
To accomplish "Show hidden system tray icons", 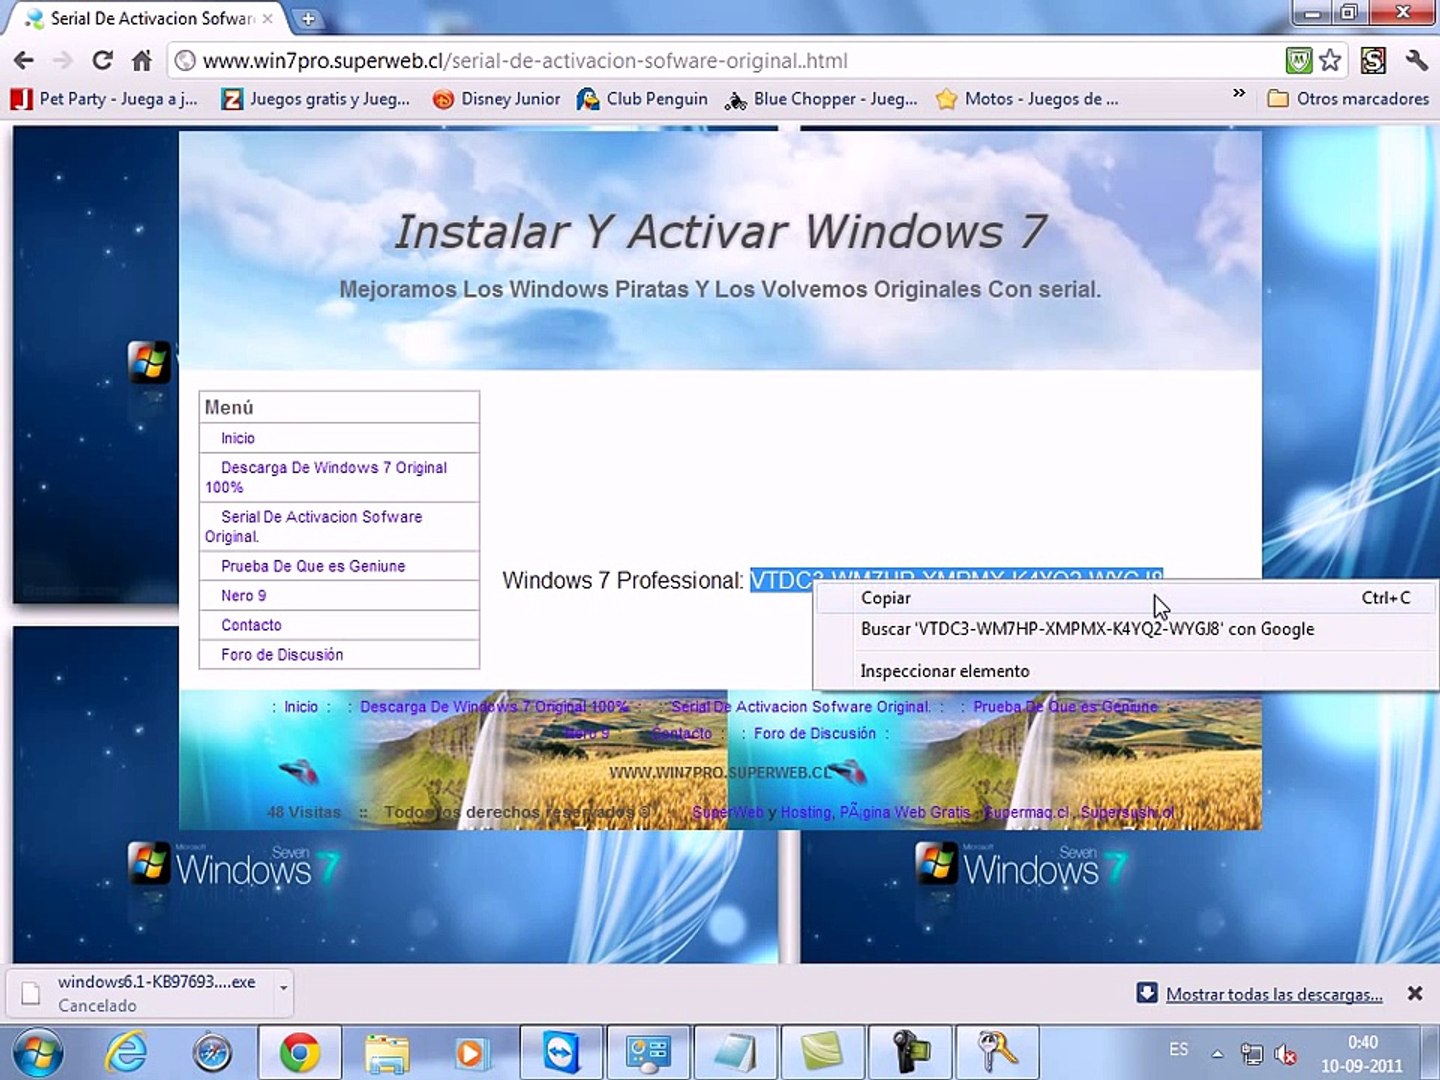I will tap(1217, 1053).
